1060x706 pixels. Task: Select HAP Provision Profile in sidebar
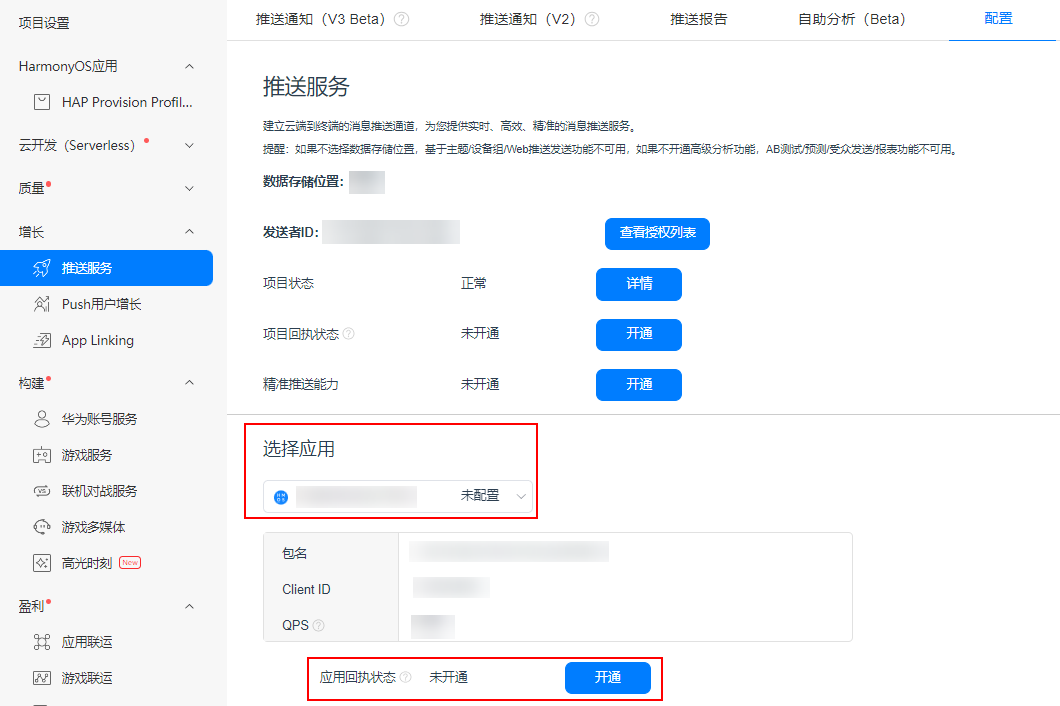pyautogui.click(x=126, y=102)
